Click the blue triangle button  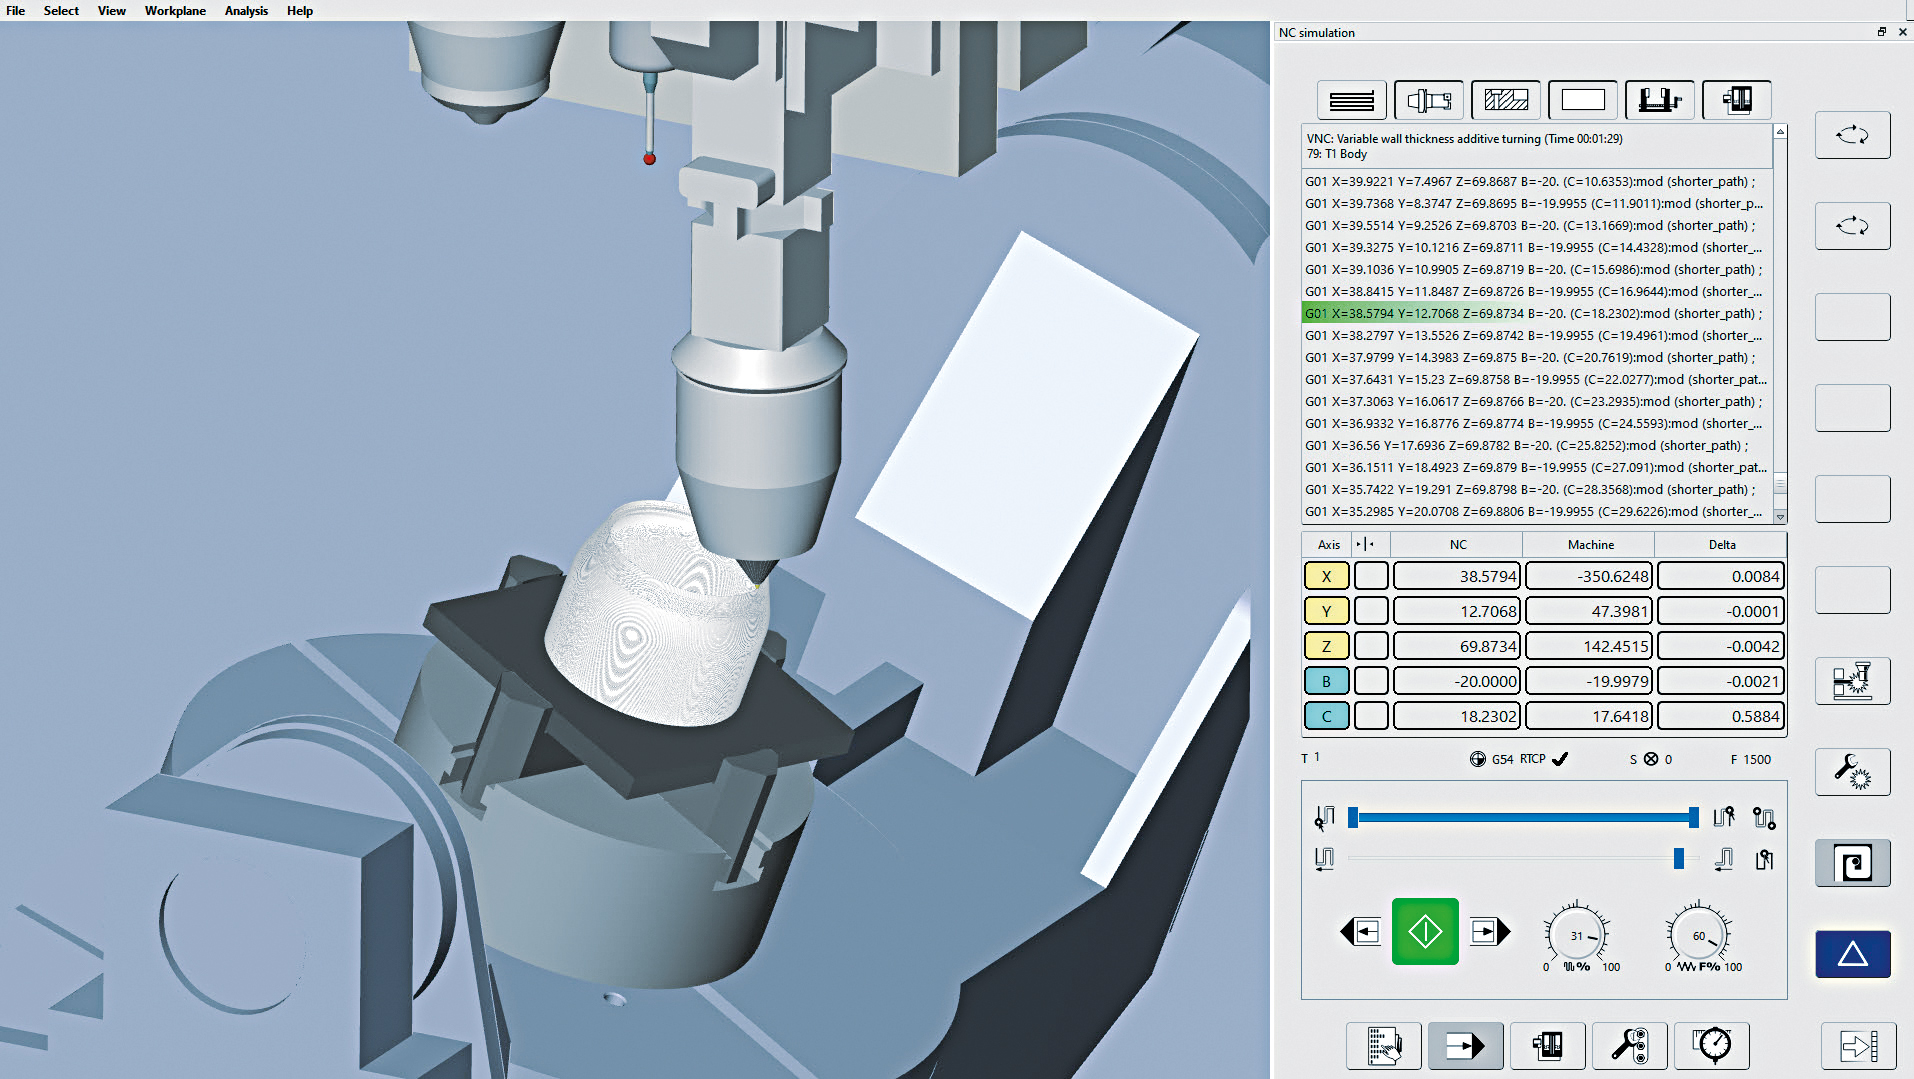[1852, 954]
